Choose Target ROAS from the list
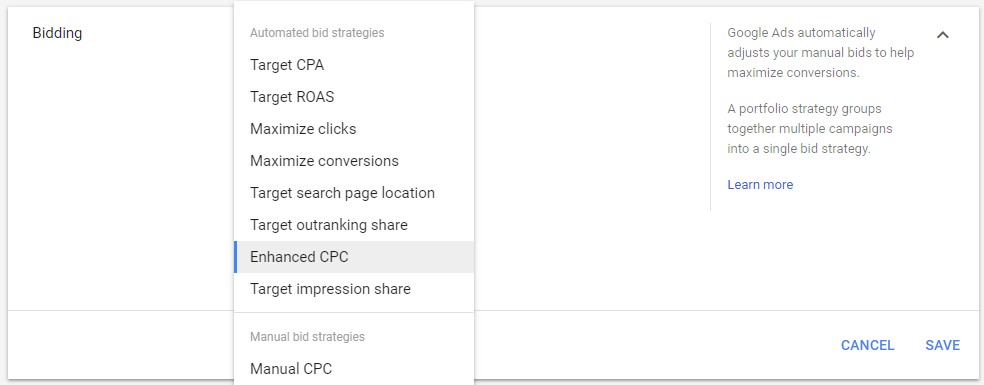 [354, 97]
